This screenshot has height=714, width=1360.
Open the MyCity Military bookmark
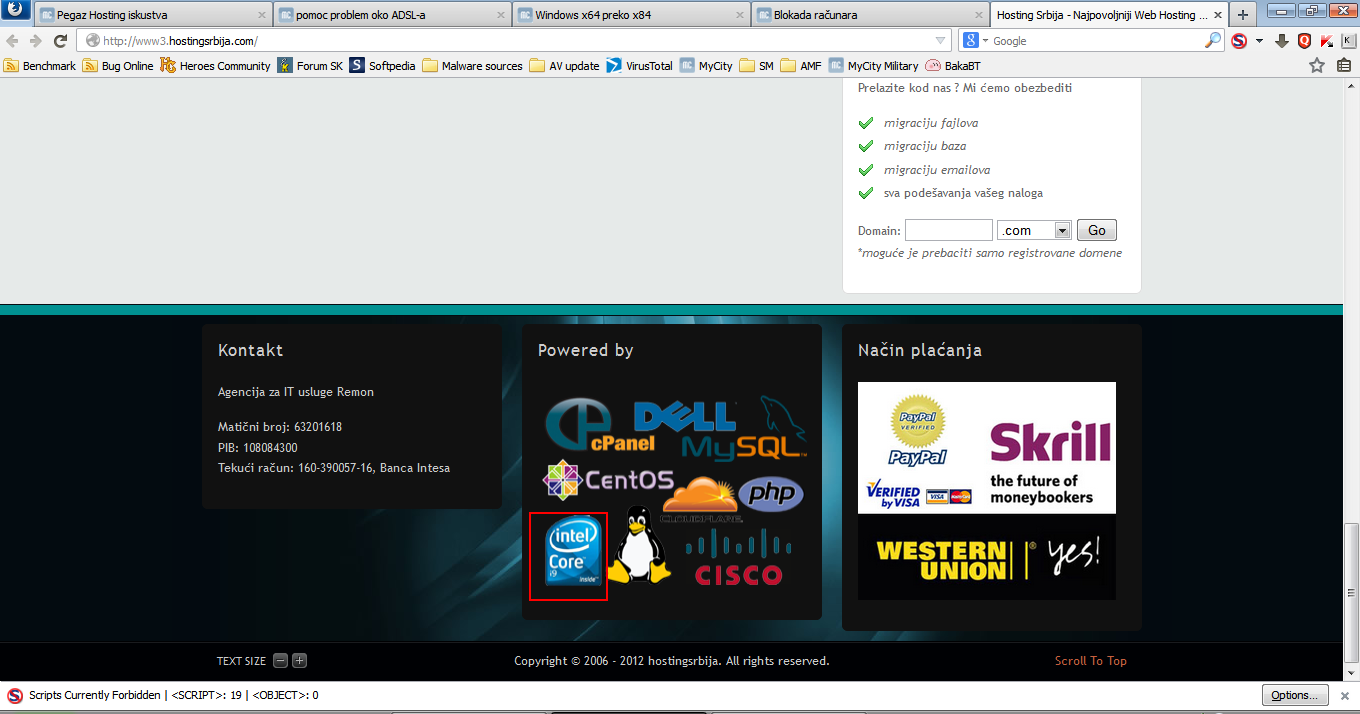pyautogui.click(x=873, y=65)
